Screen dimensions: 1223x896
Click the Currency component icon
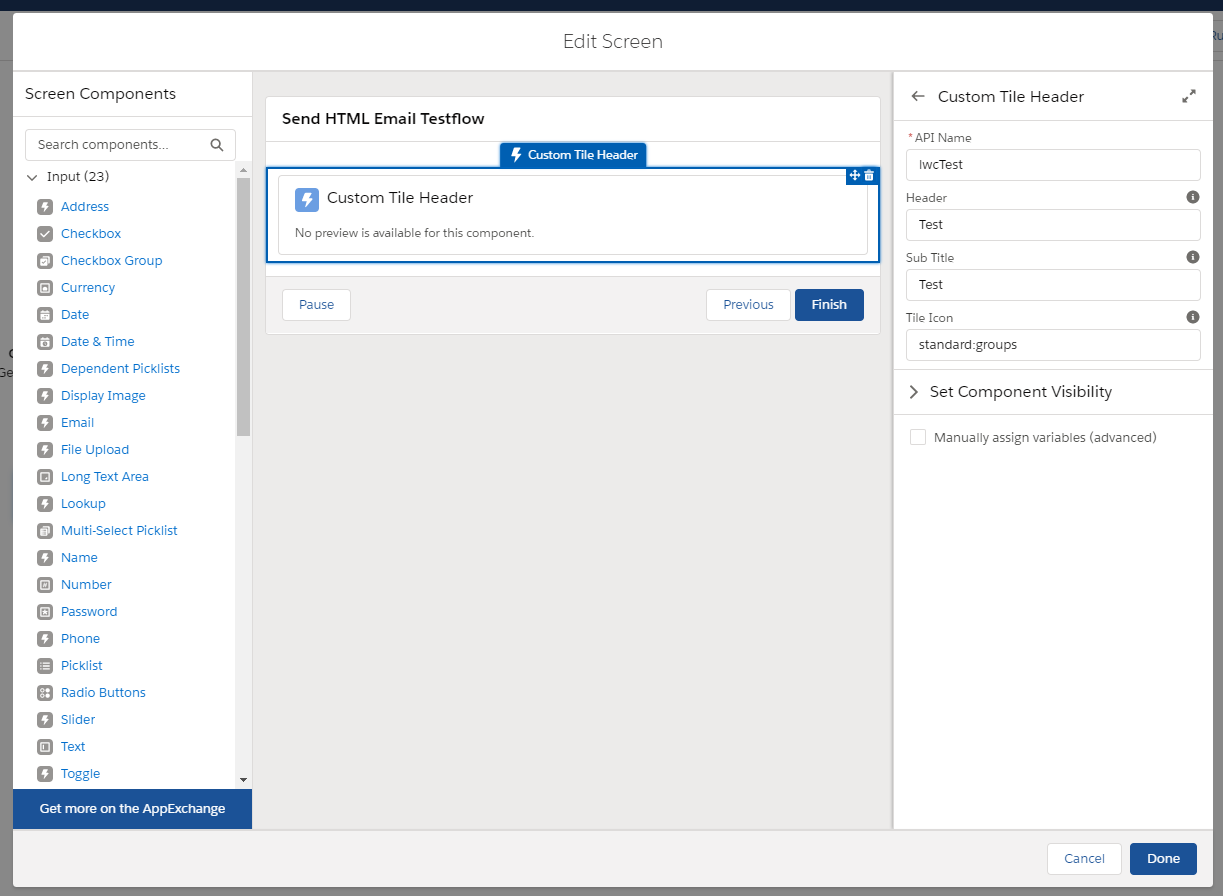click(x=44, y=288)
